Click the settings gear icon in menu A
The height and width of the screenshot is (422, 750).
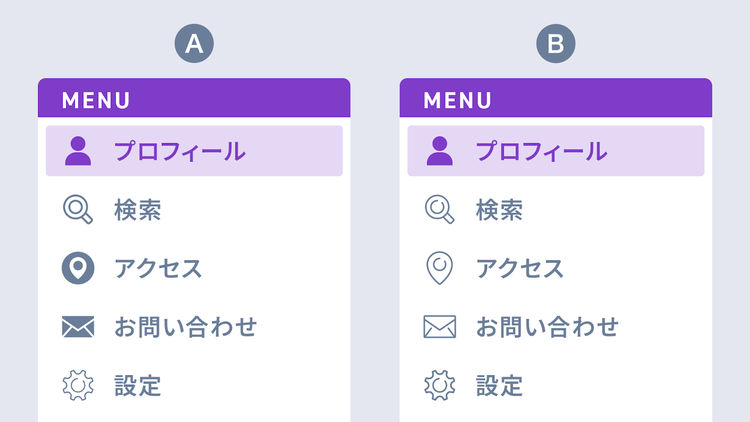coord(78,385)
